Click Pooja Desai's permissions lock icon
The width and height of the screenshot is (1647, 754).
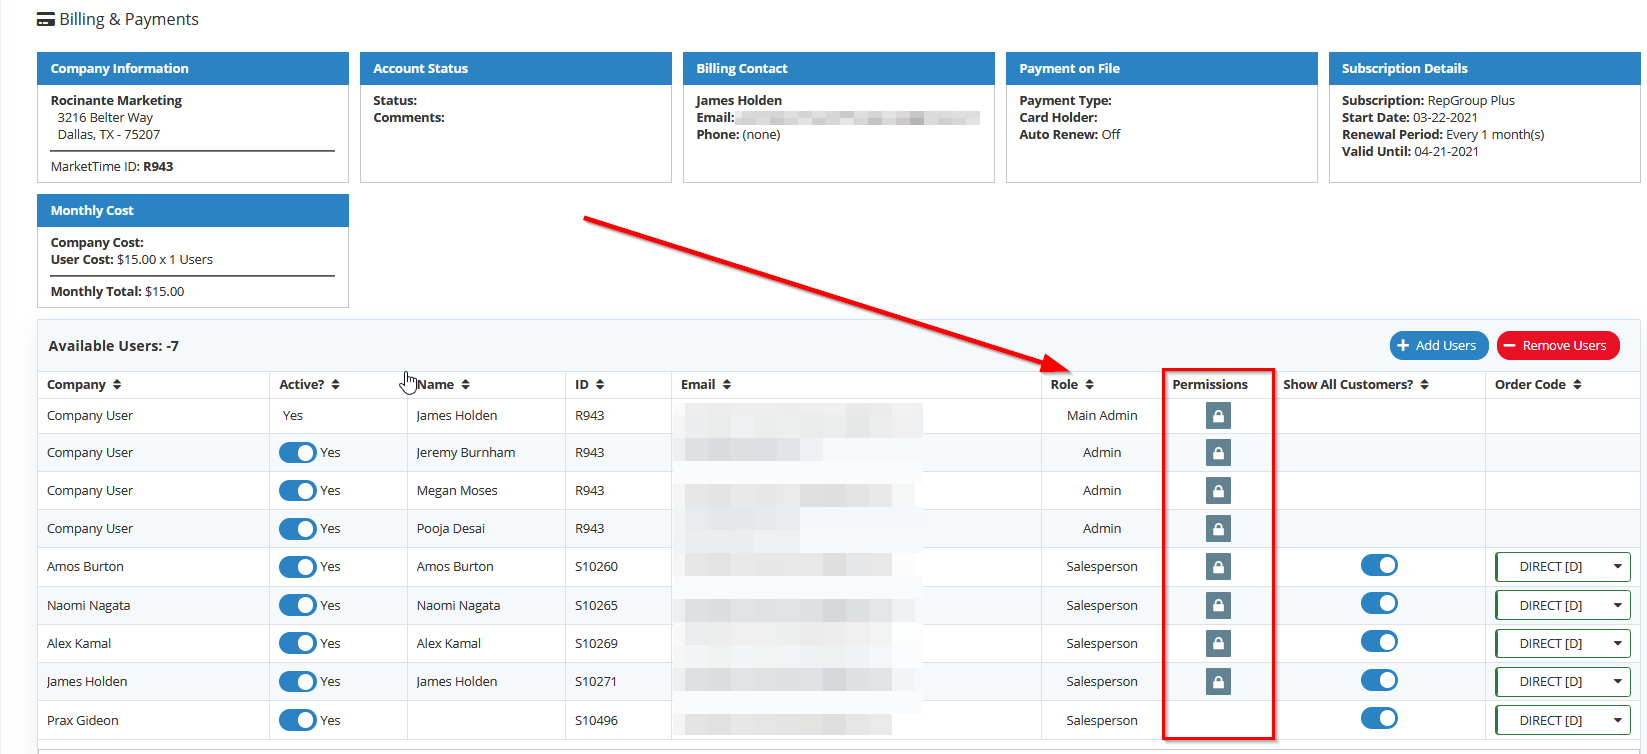[x=1217, y=529]
